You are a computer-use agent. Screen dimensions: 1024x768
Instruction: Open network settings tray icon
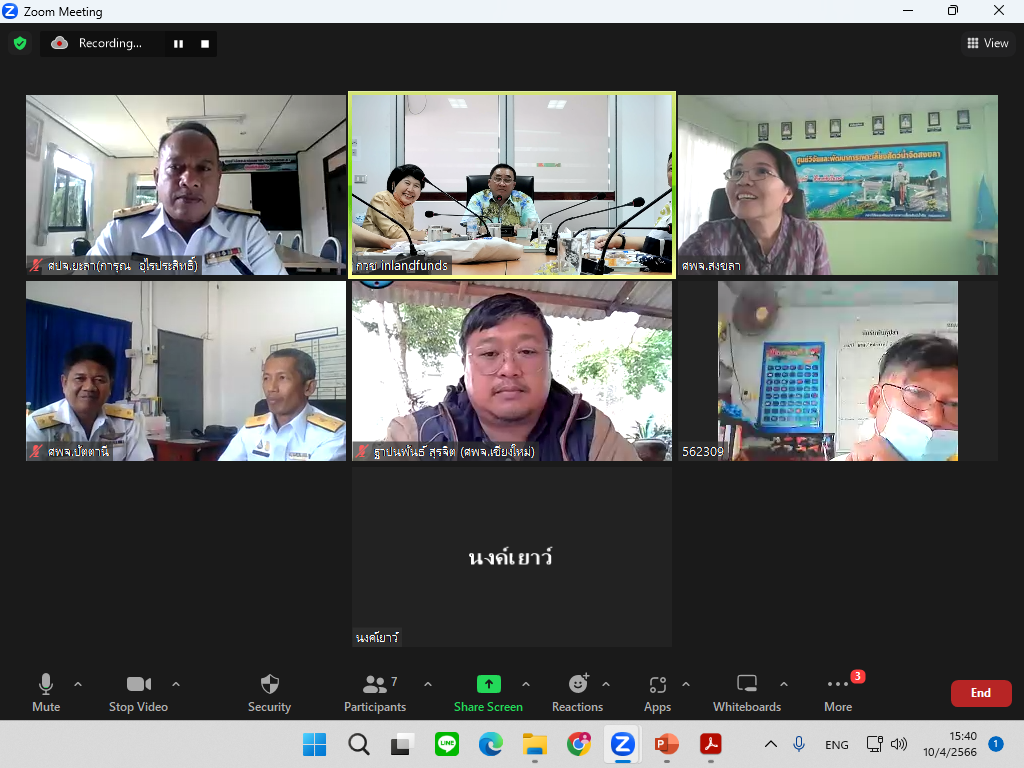click(x=874, y=744)
